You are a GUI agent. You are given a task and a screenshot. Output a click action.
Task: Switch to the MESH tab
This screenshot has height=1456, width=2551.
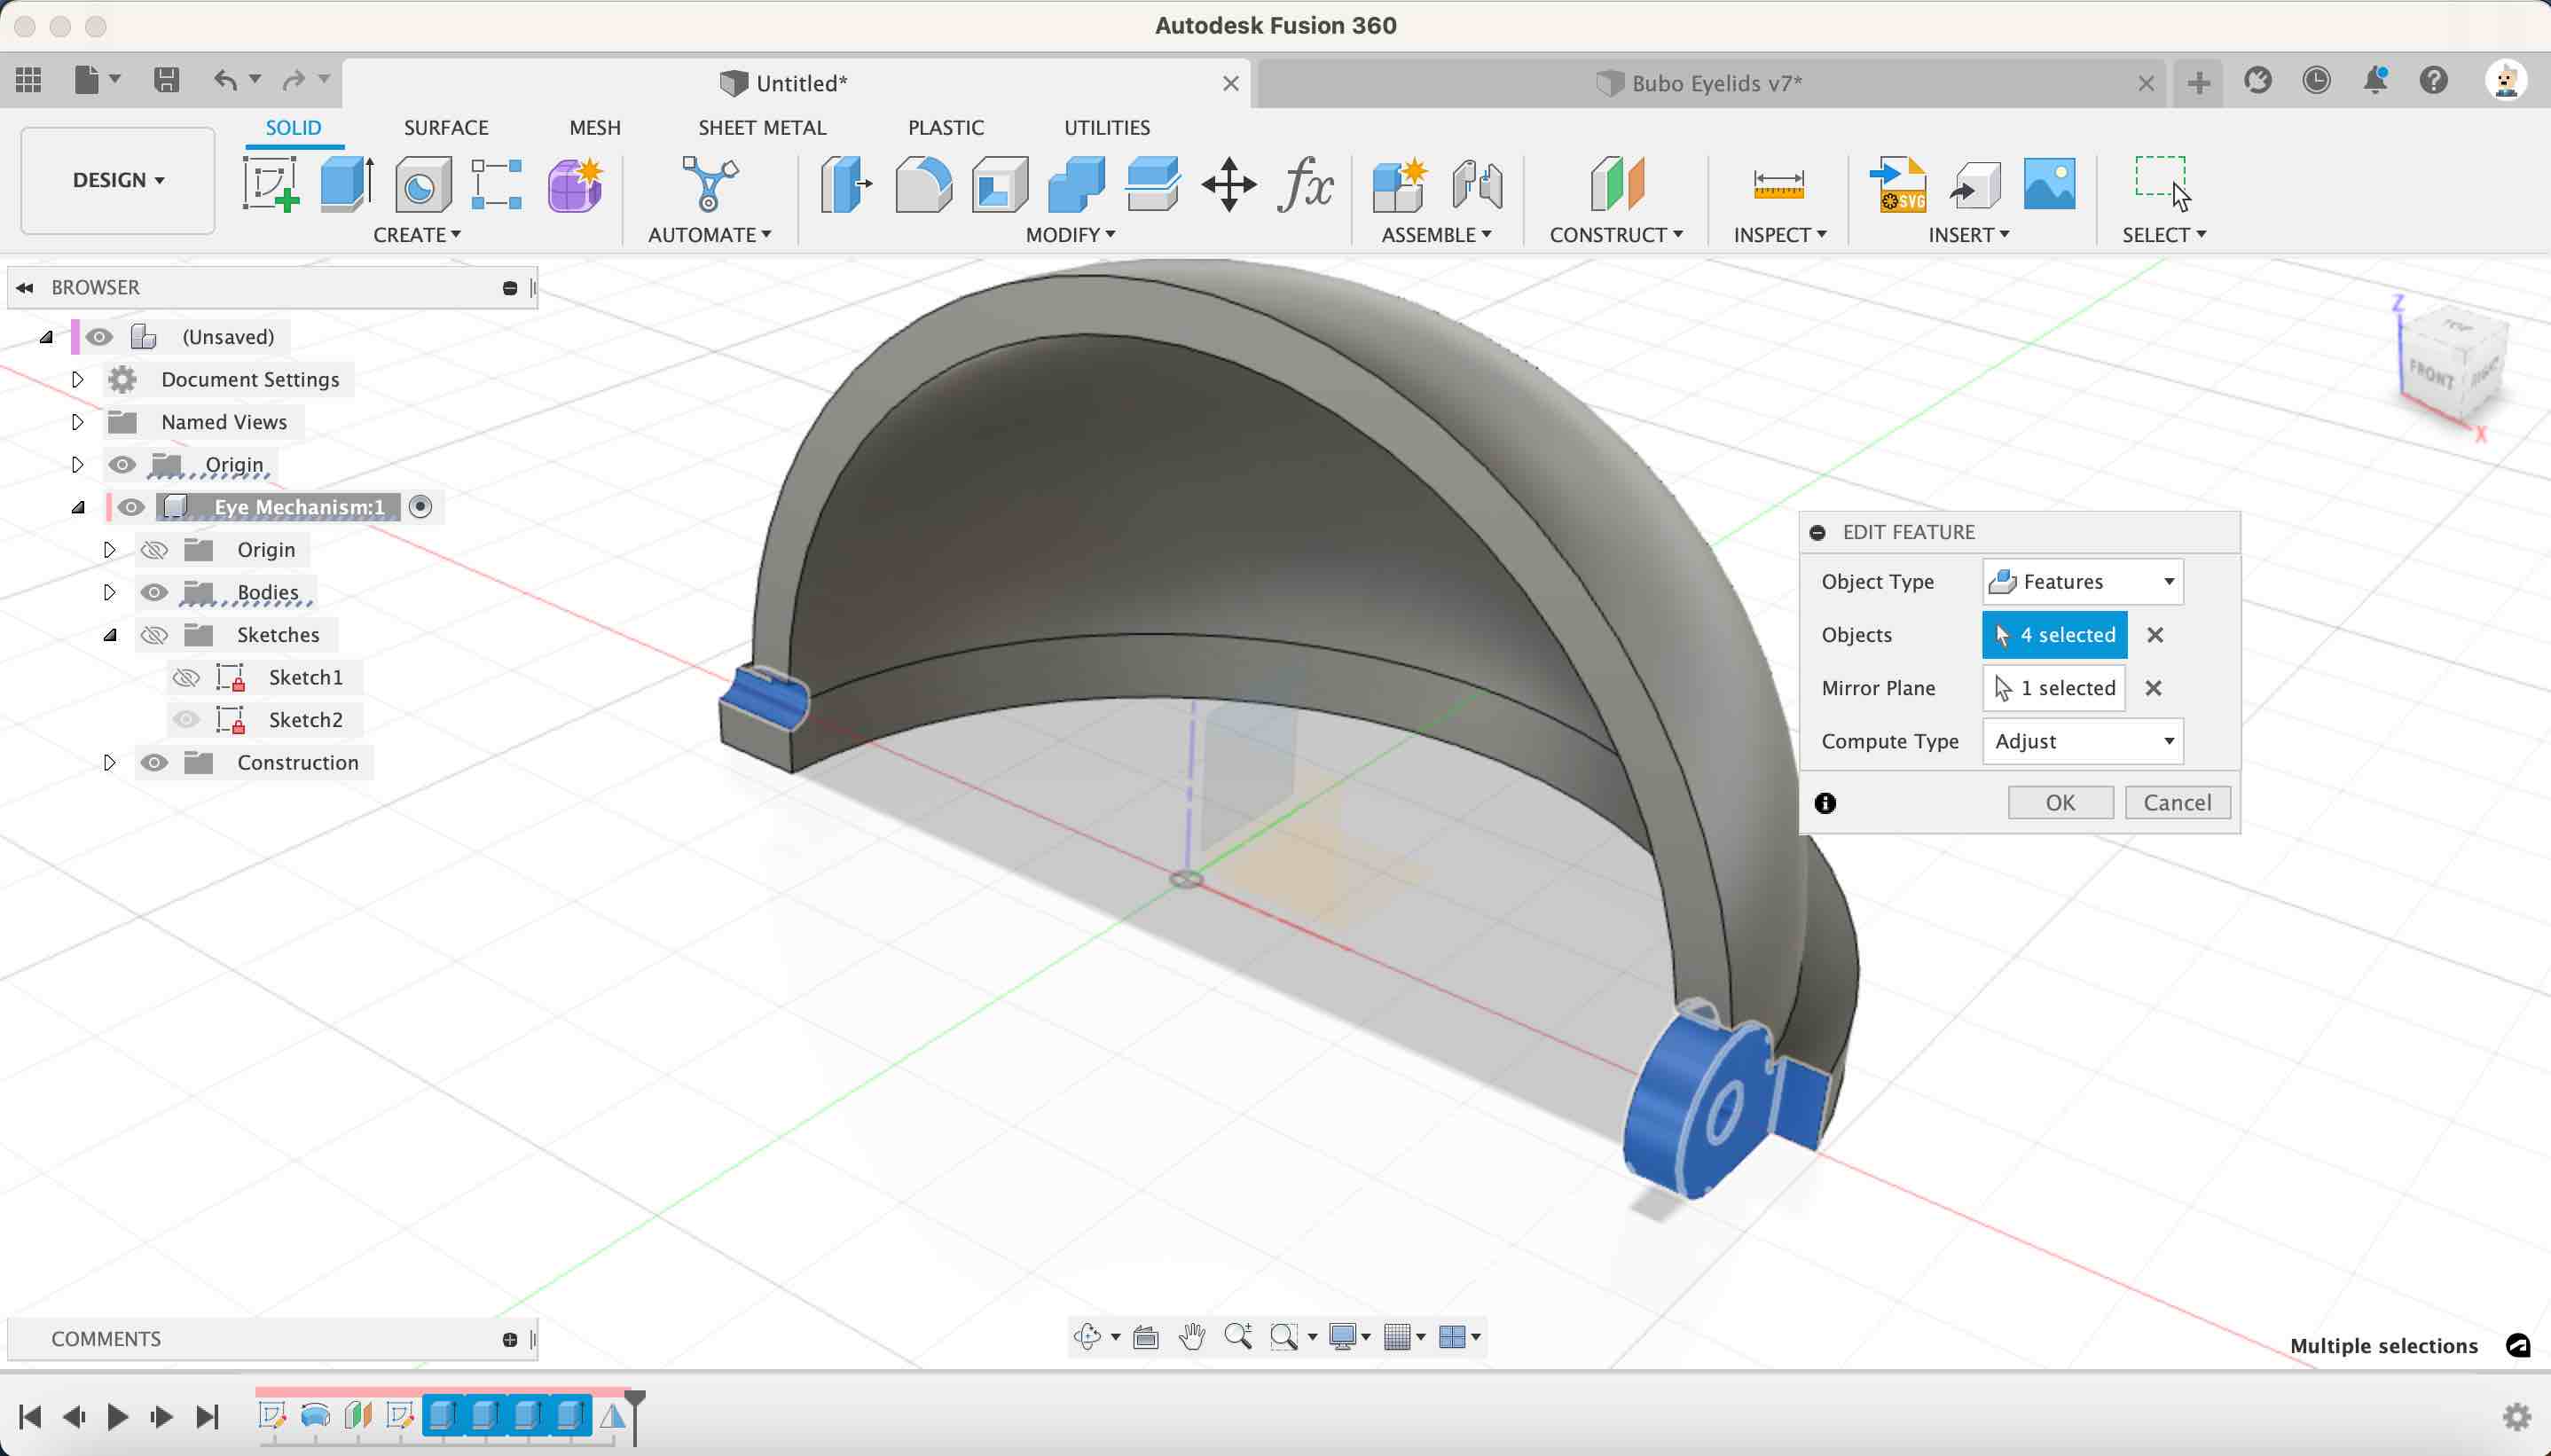(x=594, y=126)
